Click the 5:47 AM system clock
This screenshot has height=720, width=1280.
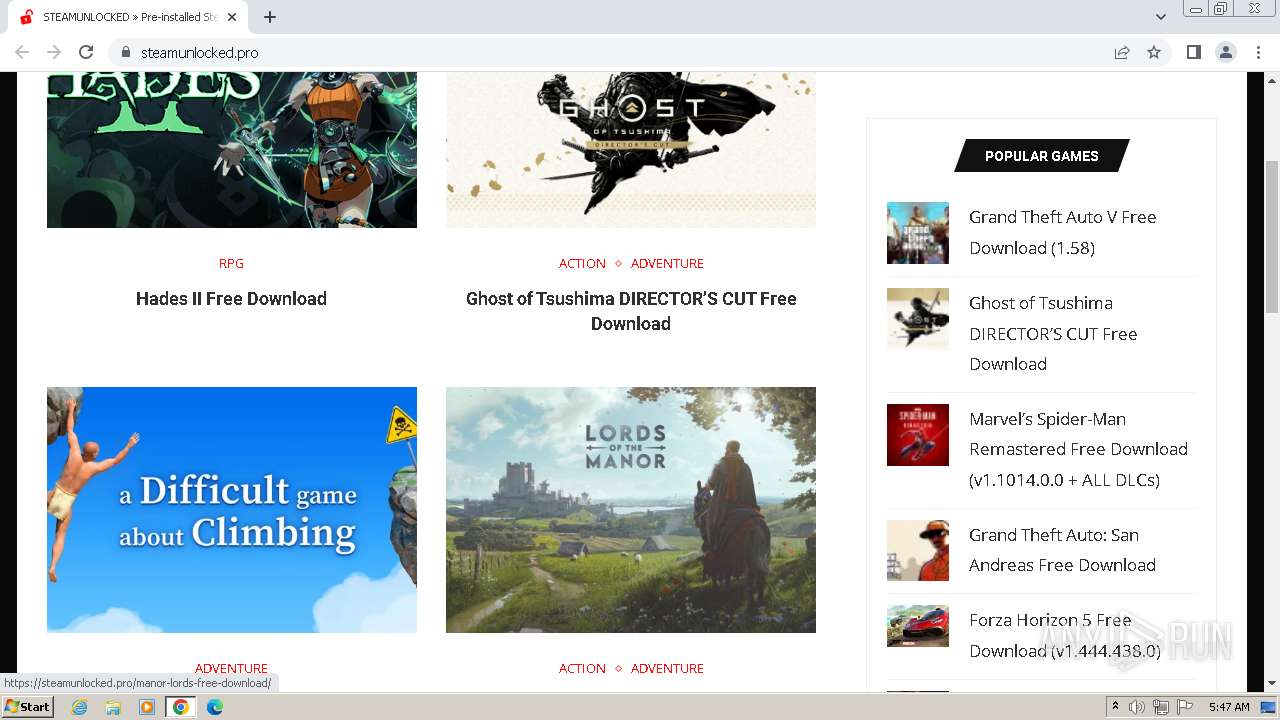[1229, 707]
